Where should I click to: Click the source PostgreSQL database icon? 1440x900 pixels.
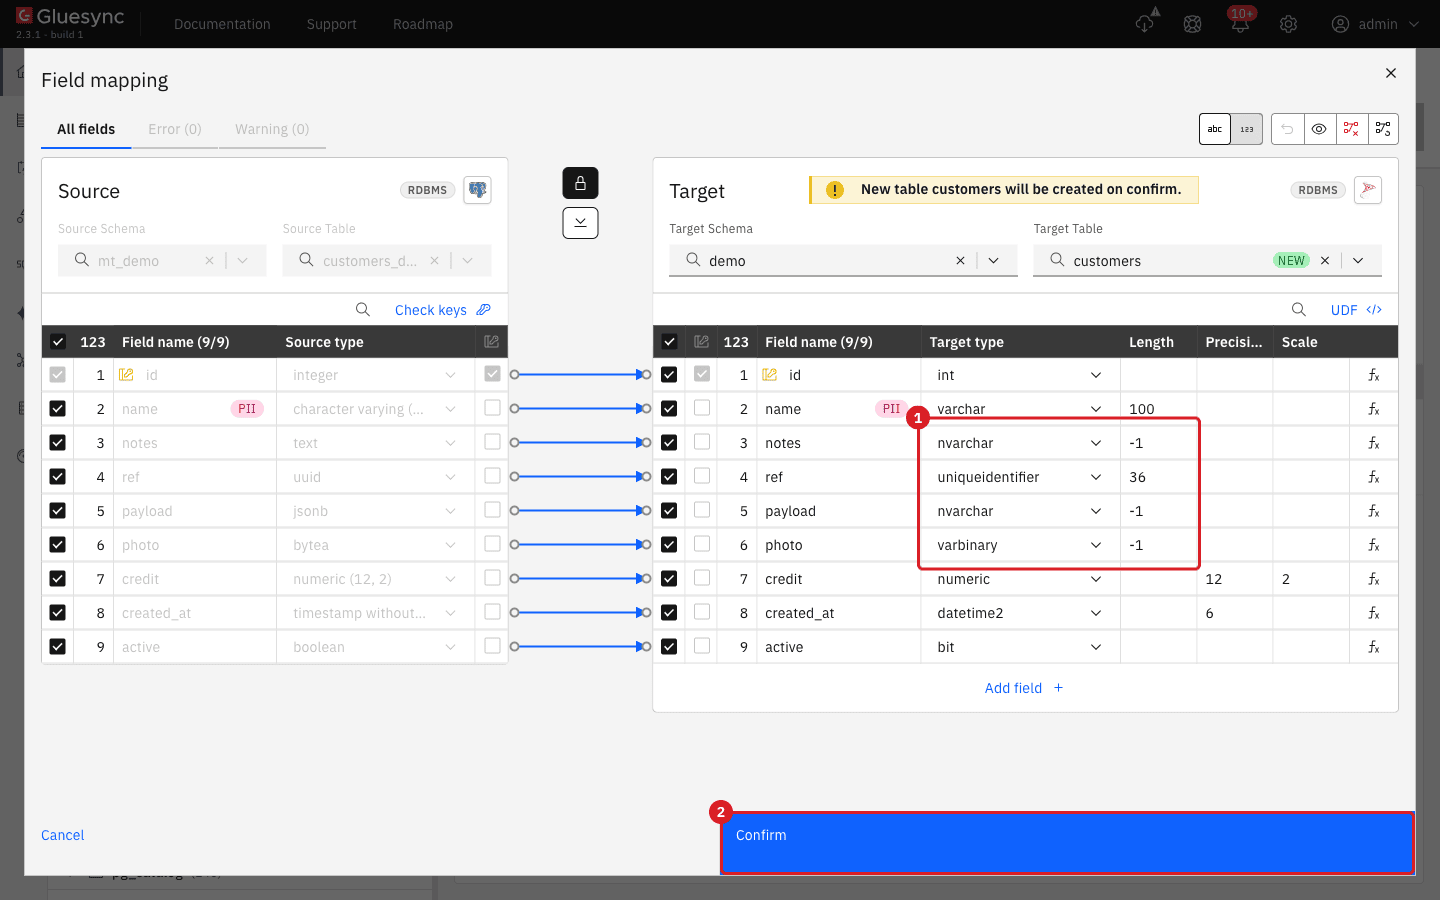(477, 190)
